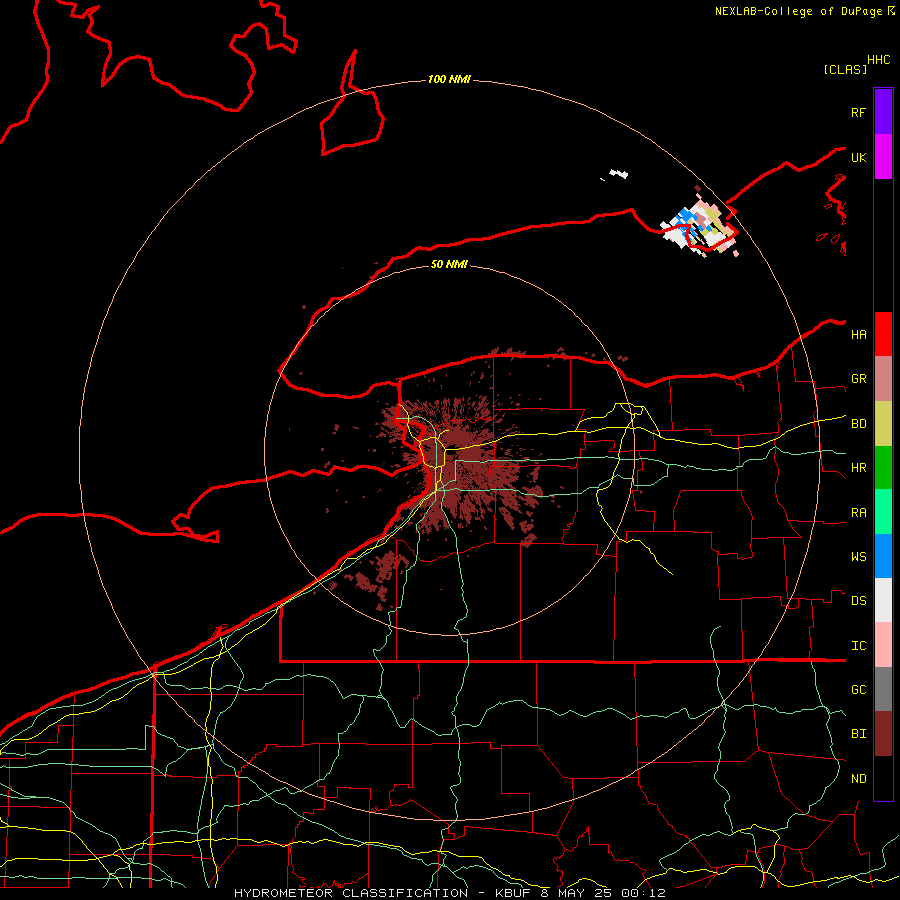This screenshot has height=900, width=900.
Task: Select the BD yellow legend swatch
Action: (883, 423)
